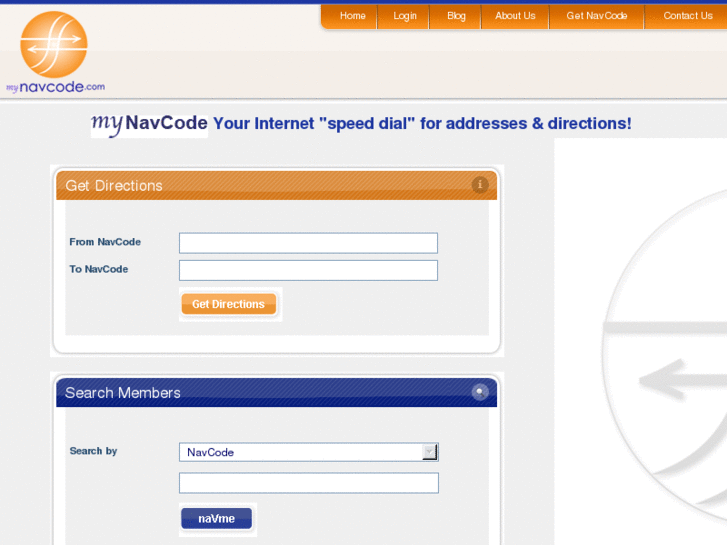This screenshot has width=727, height=545.
Task: Click the "To NavCode" label
Action: [x=98, y=269]
